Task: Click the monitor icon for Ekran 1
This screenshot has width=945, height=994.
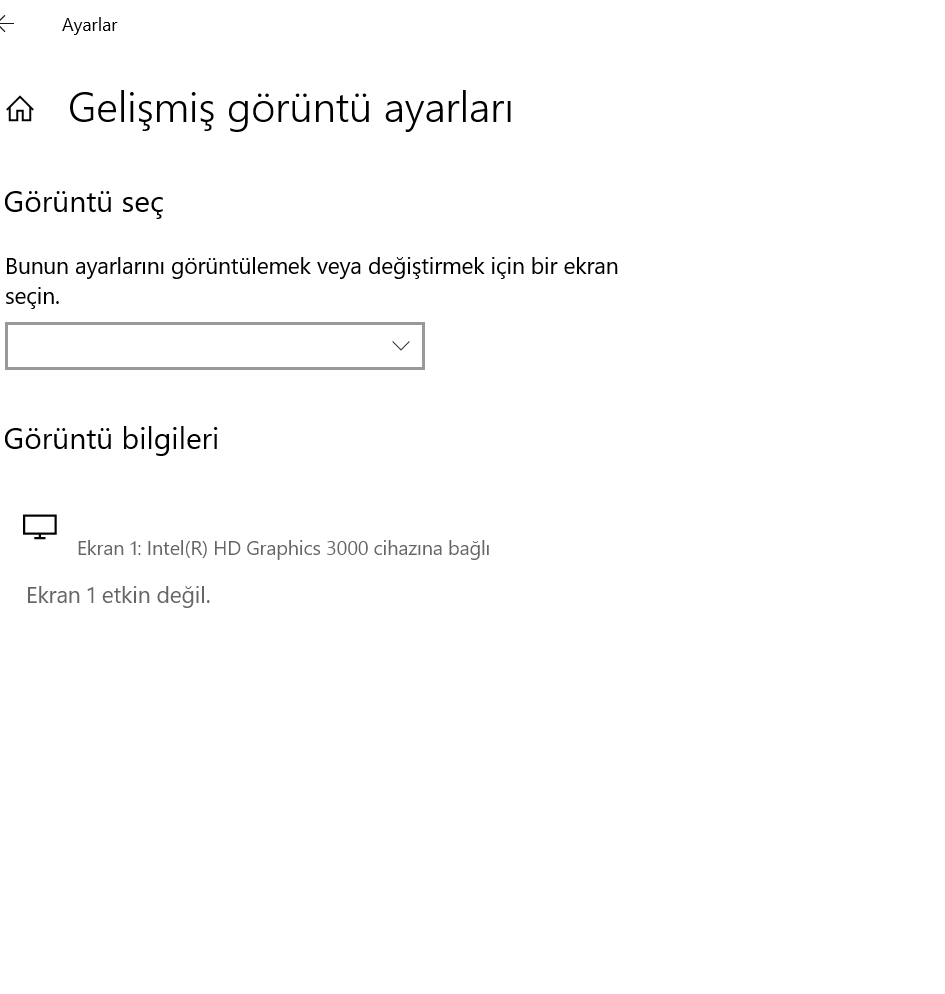Action: (40, 526)
